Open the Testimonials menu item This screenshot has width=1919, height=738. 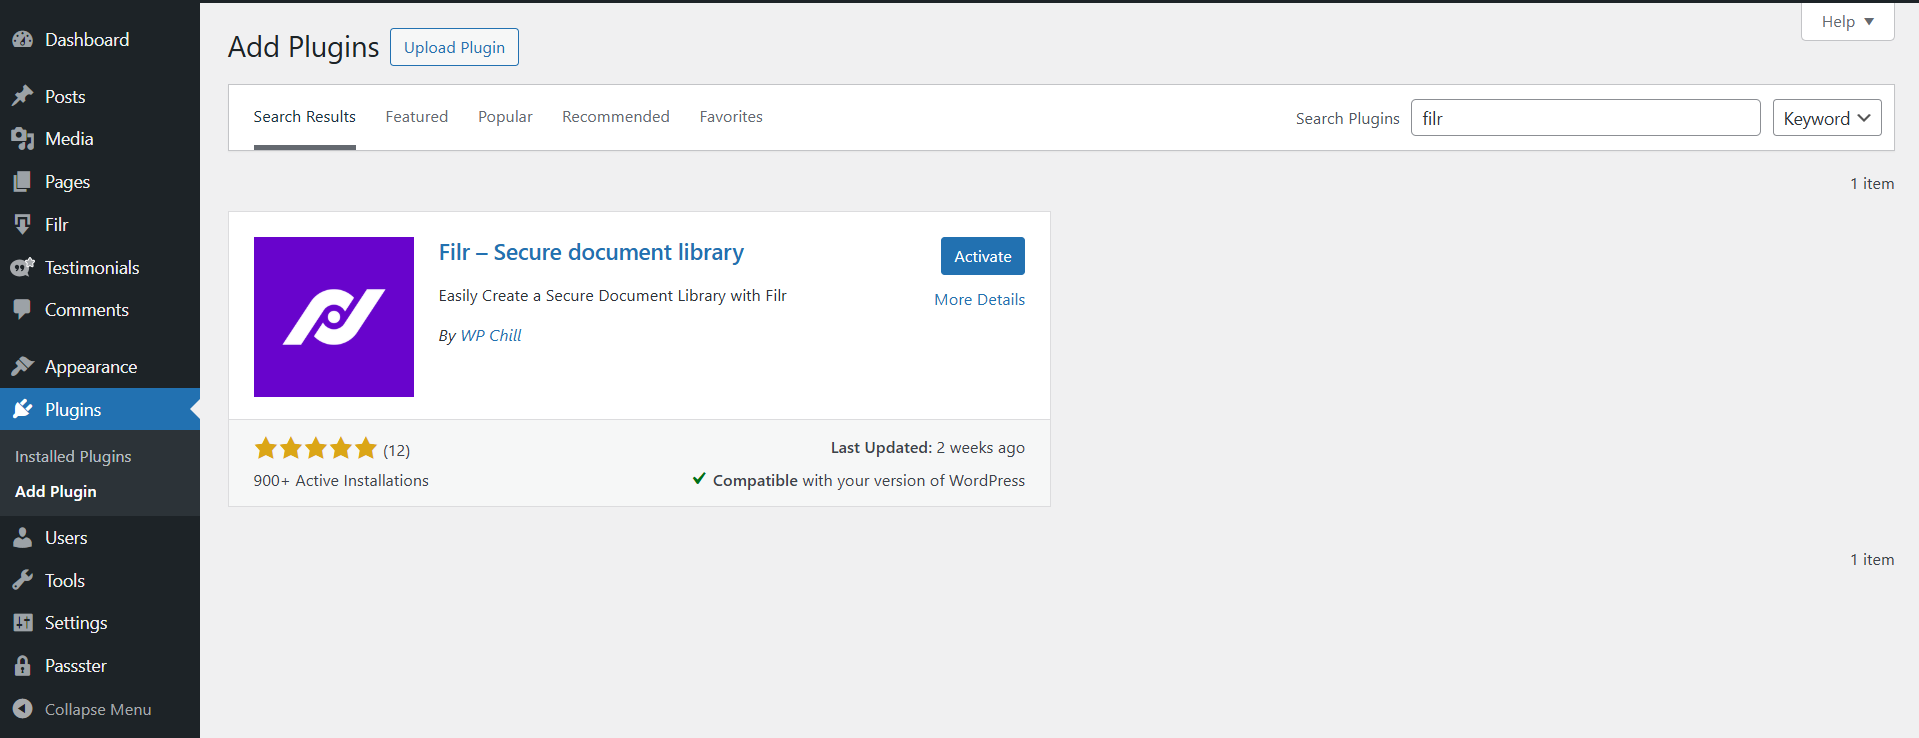pyautogui.click(x=100, y=267)
